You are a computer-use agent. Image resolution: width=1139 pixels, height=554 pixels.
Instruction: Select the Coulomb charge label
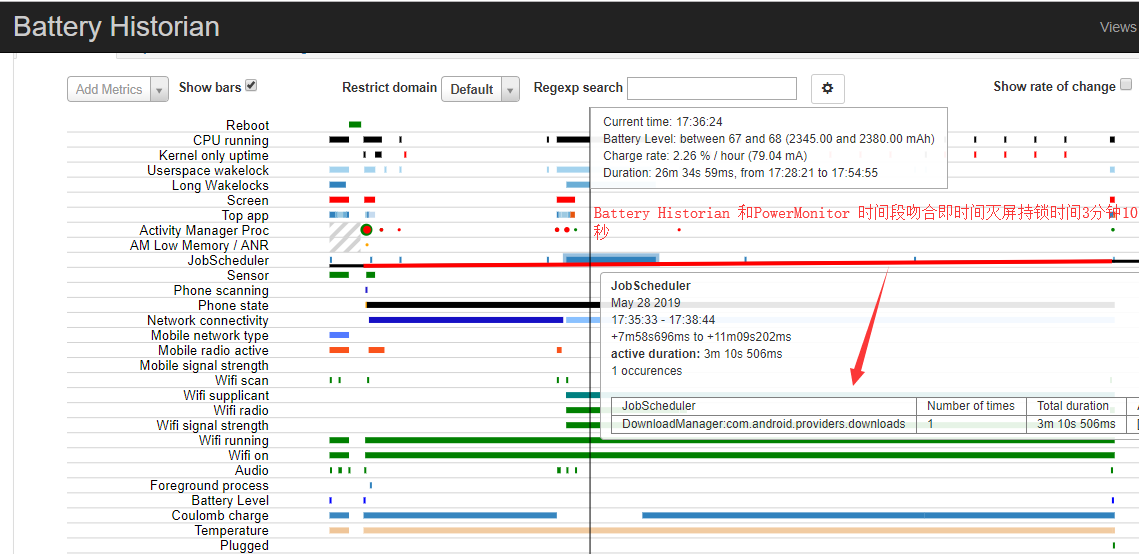pos(220,516)
